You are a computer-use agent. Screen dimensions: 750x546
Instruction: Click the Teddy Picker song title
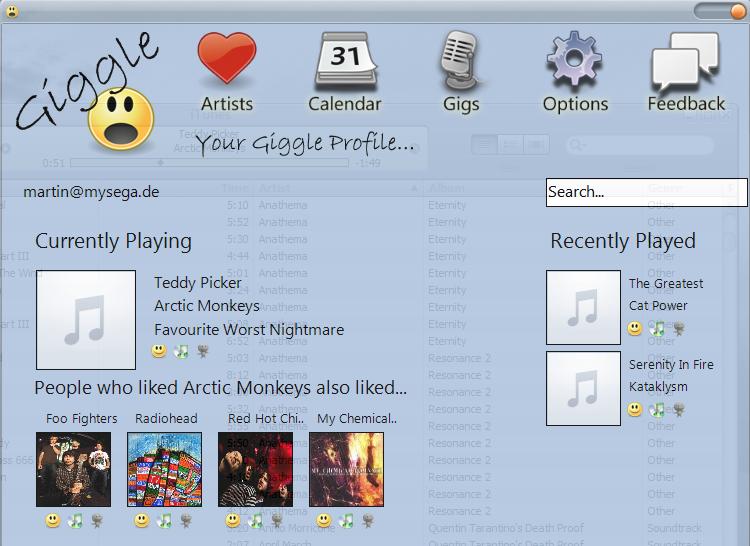198,283
